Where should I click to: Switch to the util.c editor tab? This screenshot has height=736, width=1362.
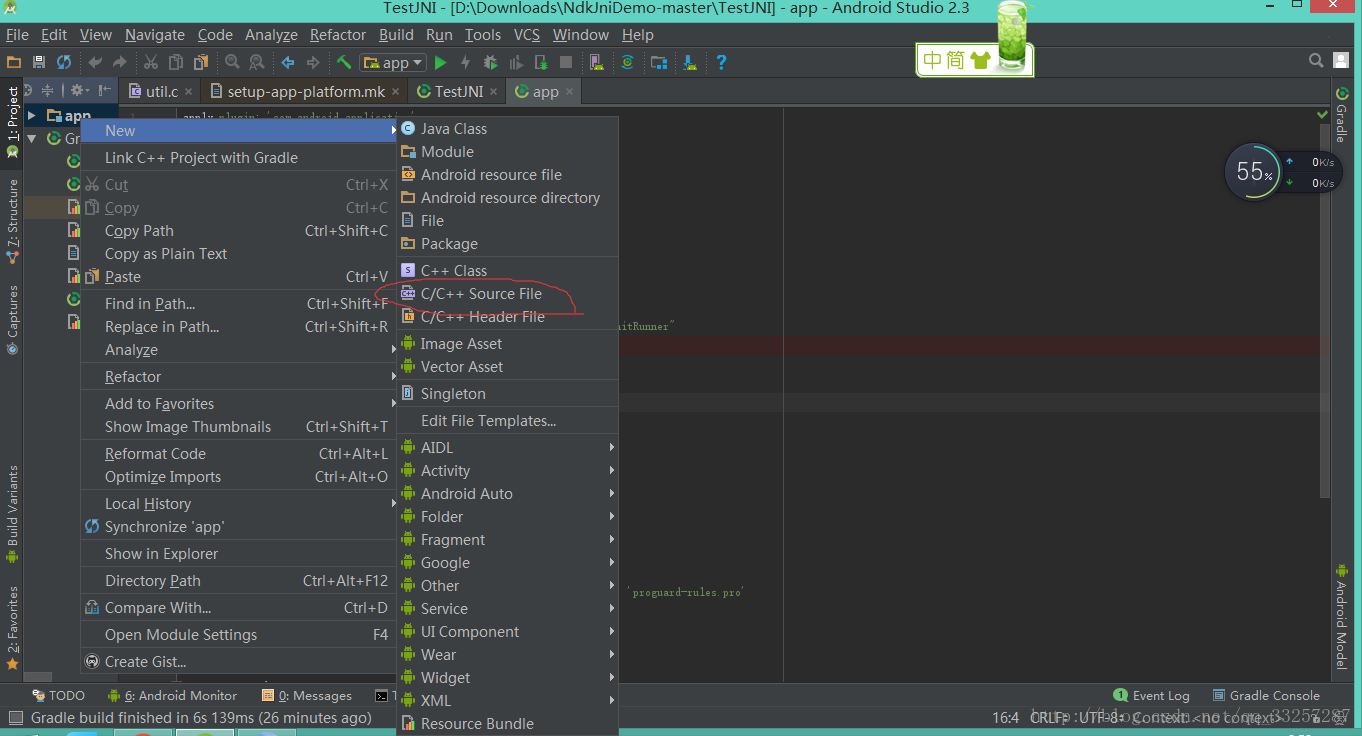pyautogui.click(x=161, y=91)
